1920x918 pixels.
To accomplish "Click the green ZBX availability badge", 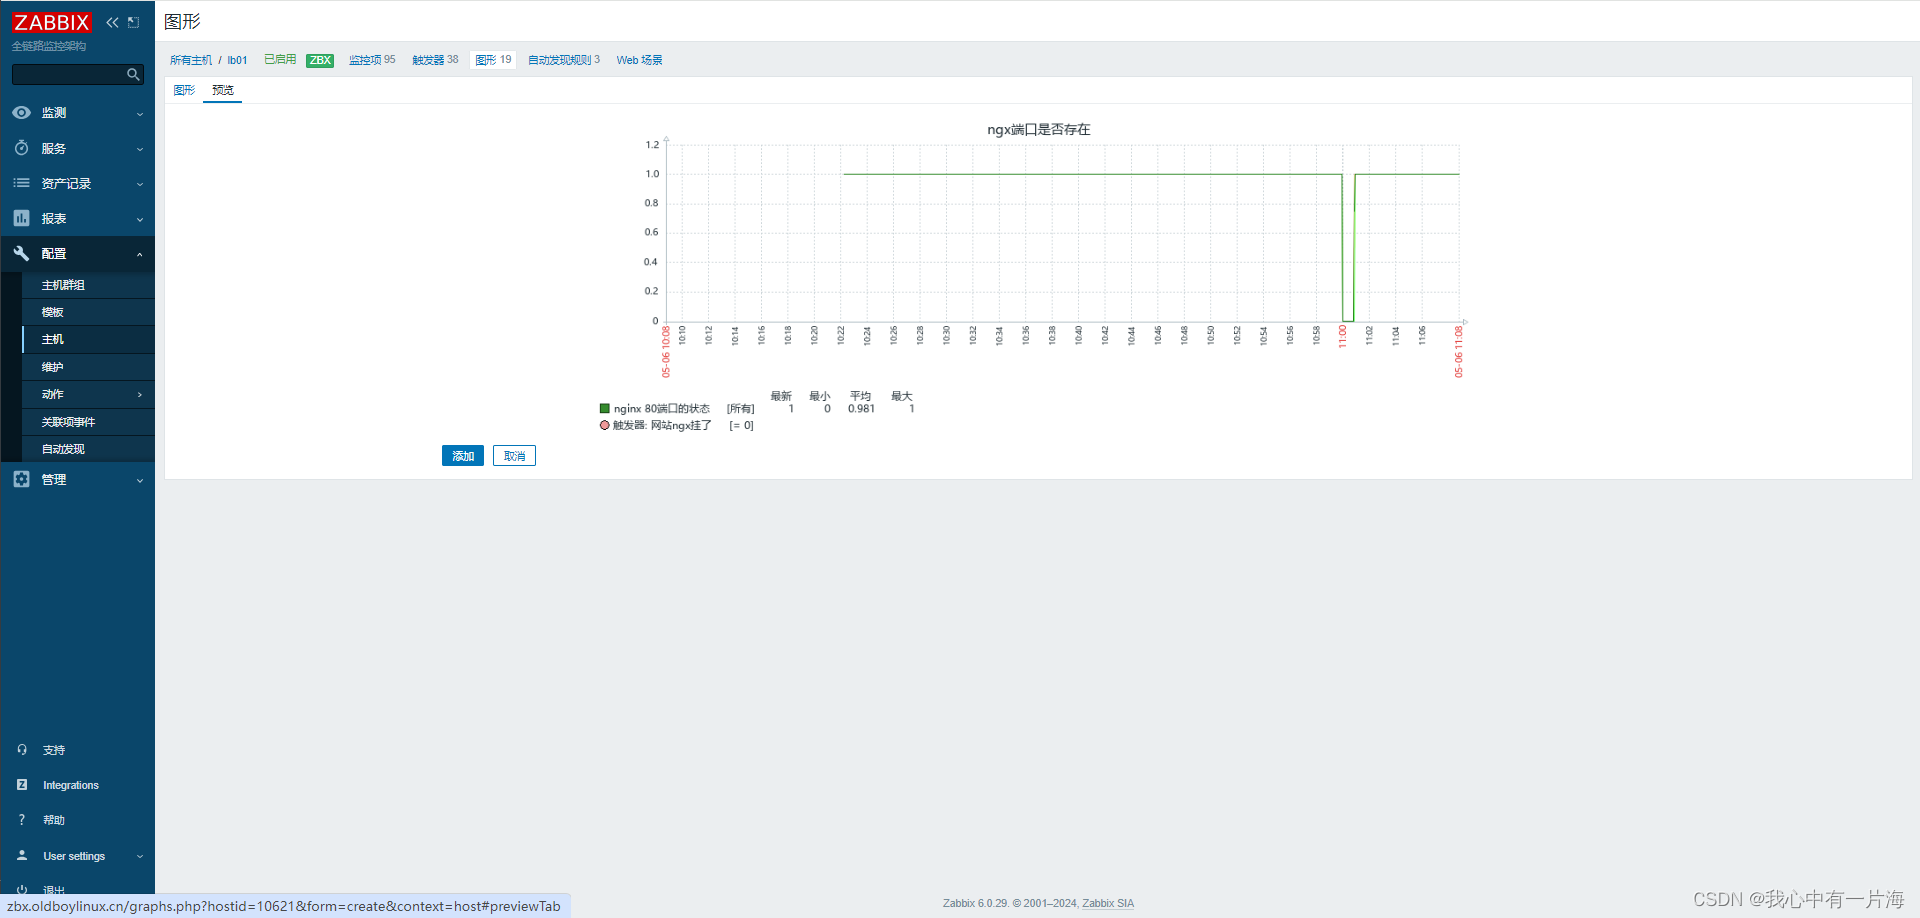I will pos(320,60).
